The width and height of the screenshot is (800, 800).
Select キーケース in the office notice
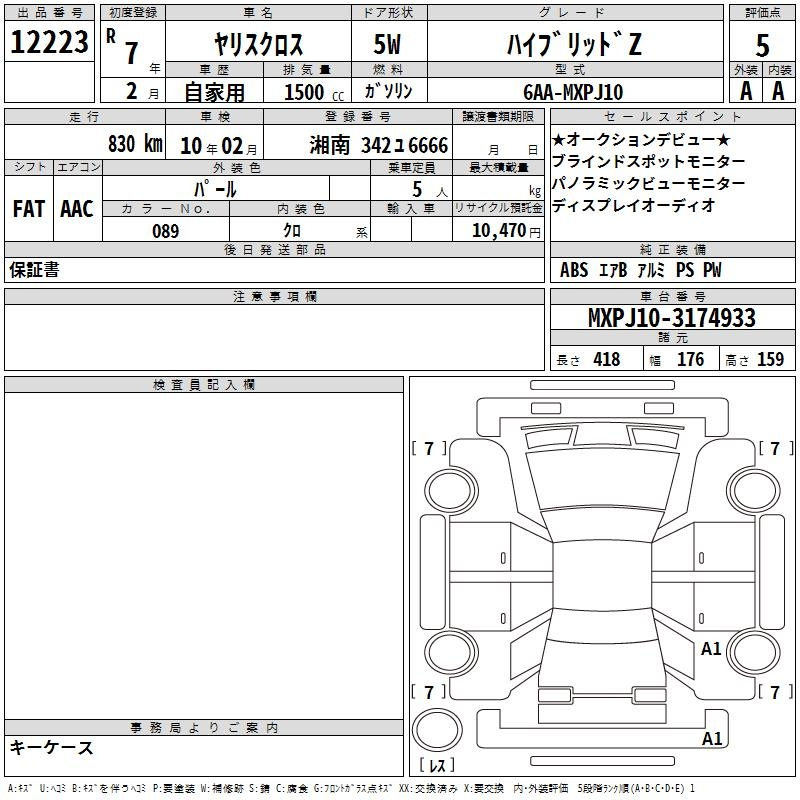click(52, 747)
